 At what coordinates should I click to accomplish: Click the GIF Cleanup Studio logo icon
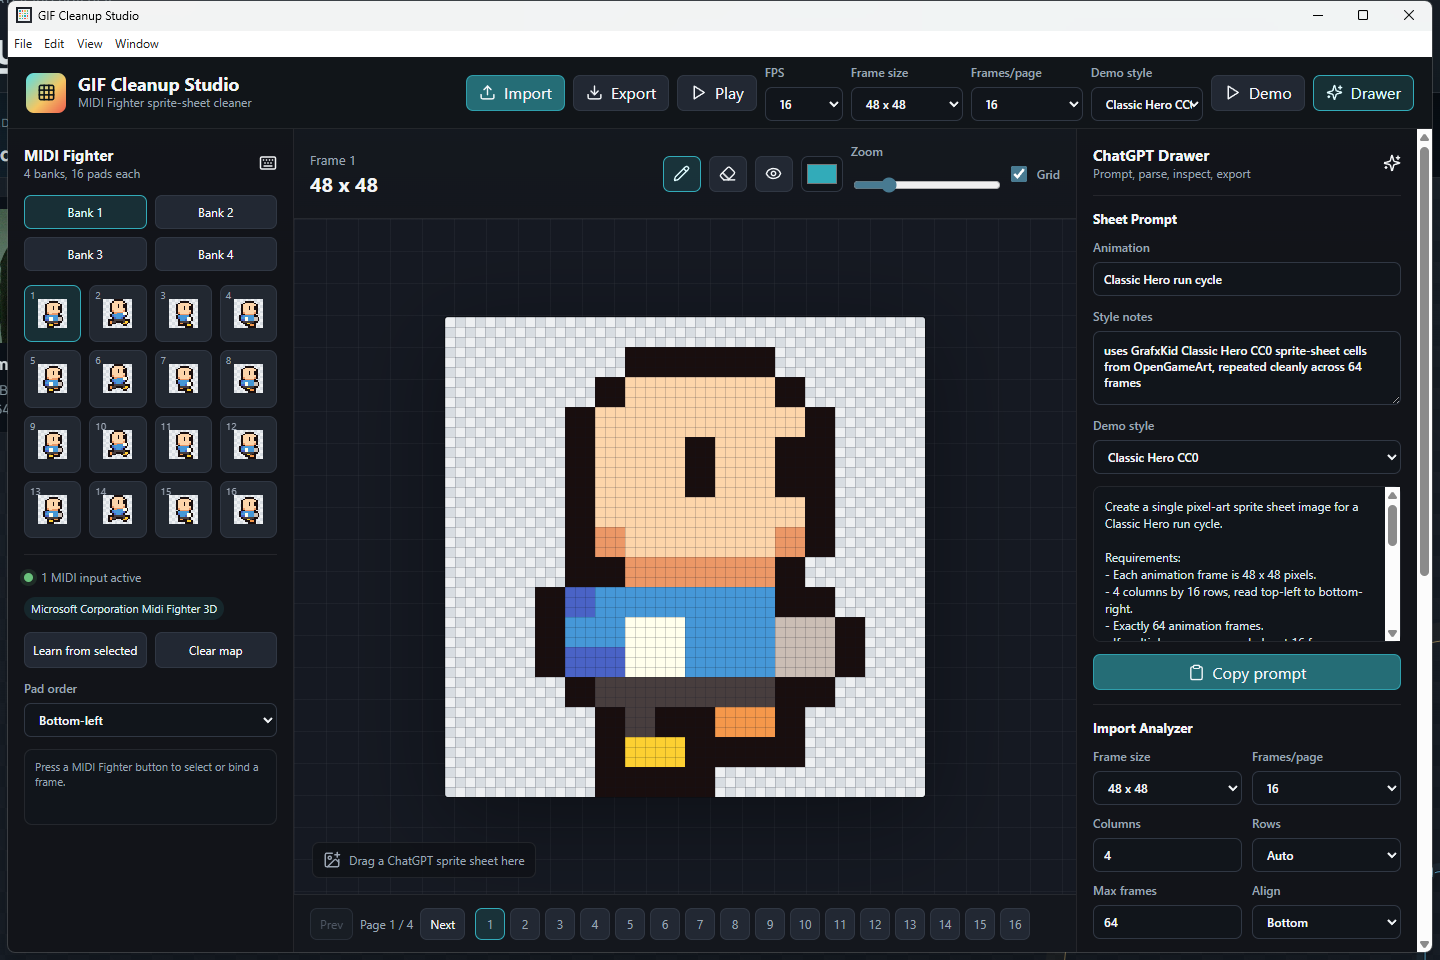pos(46,93)
